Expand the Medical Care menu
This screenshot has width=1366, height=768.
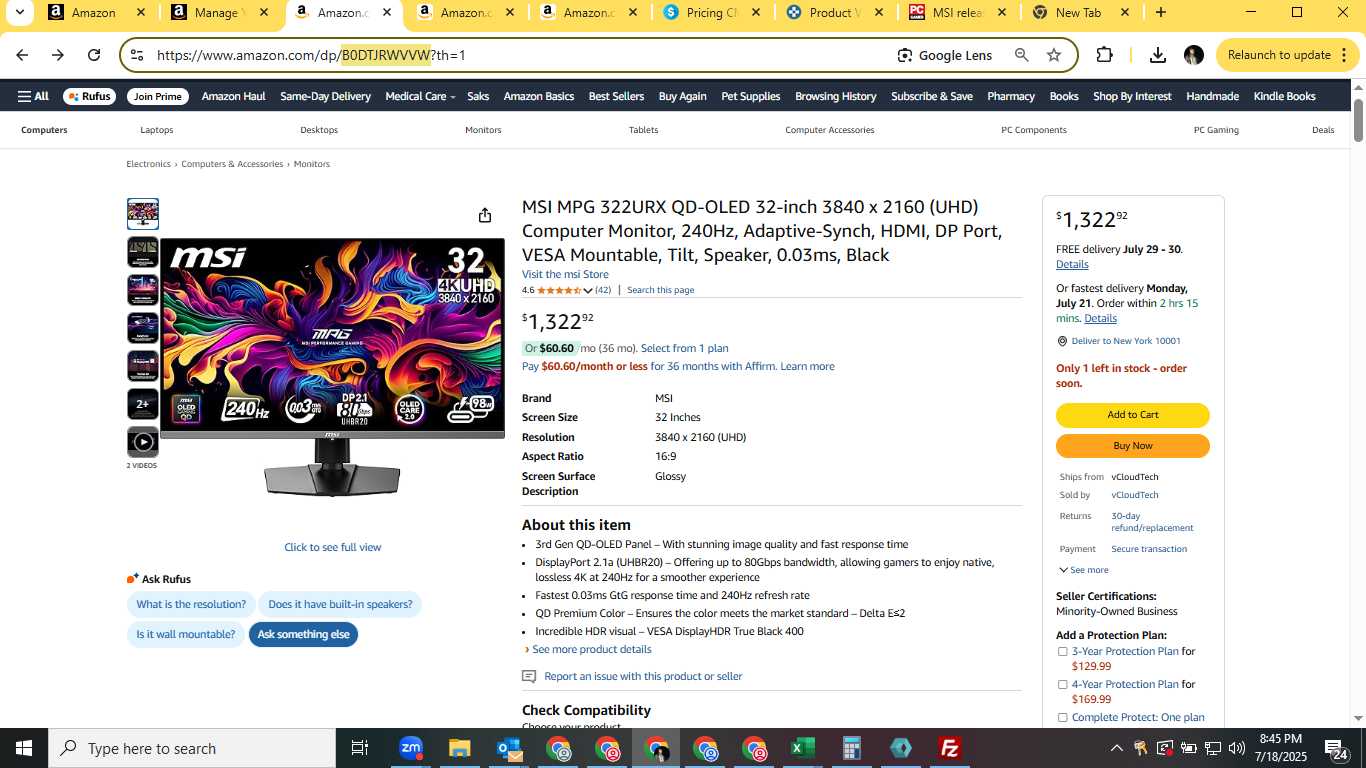point(420,96)
